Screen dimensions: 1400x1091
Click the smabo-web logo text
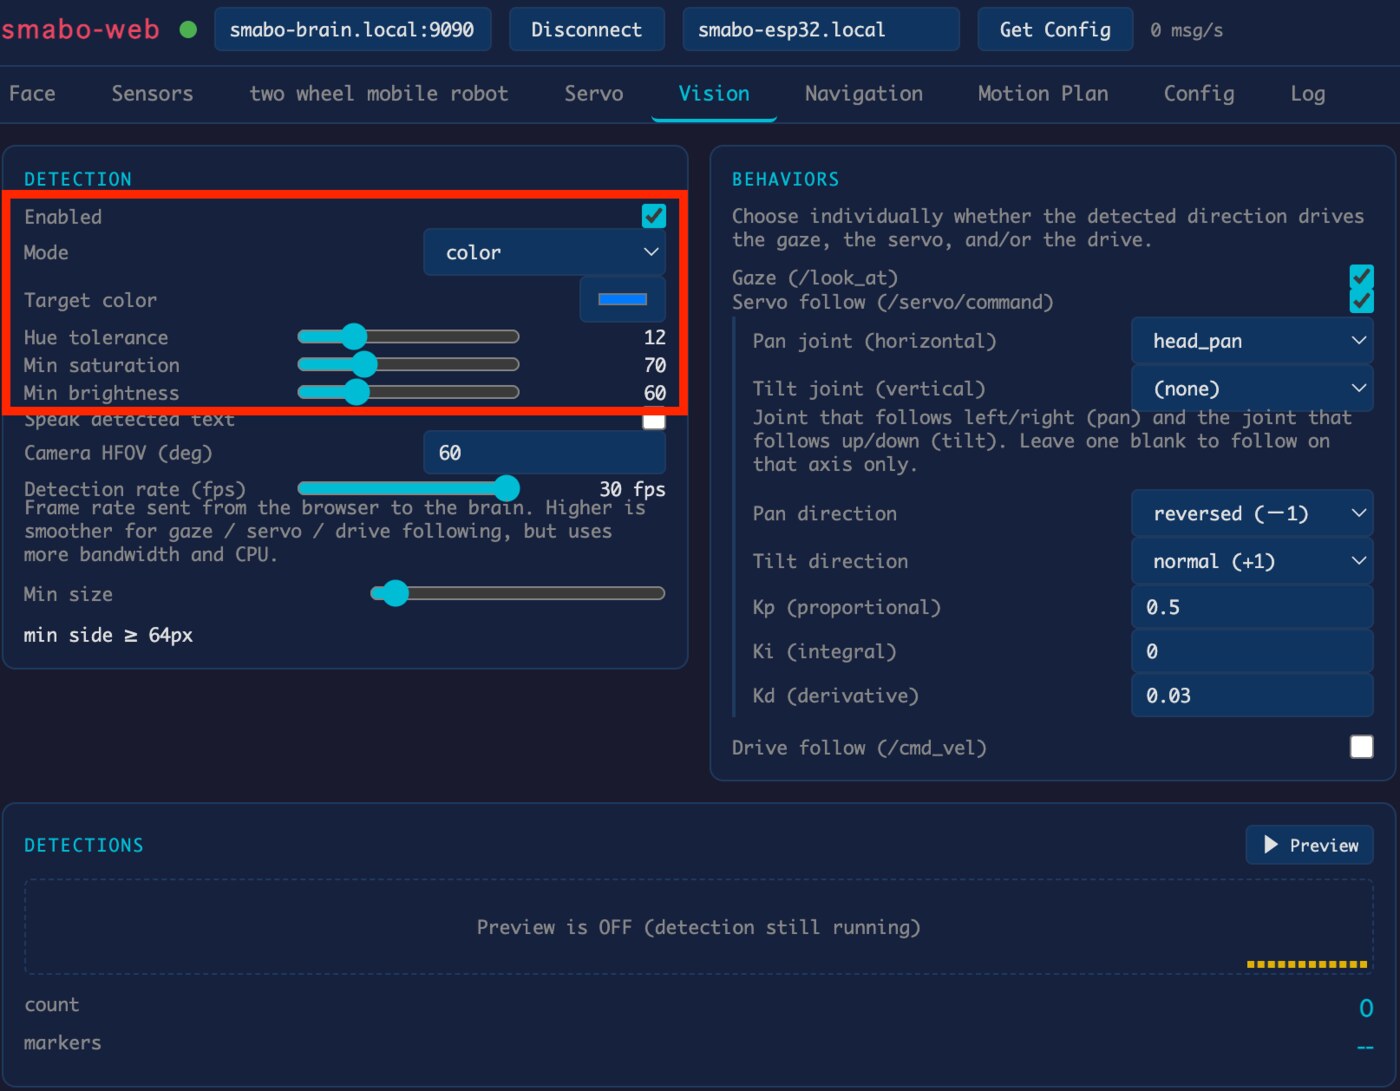point(80,30)
